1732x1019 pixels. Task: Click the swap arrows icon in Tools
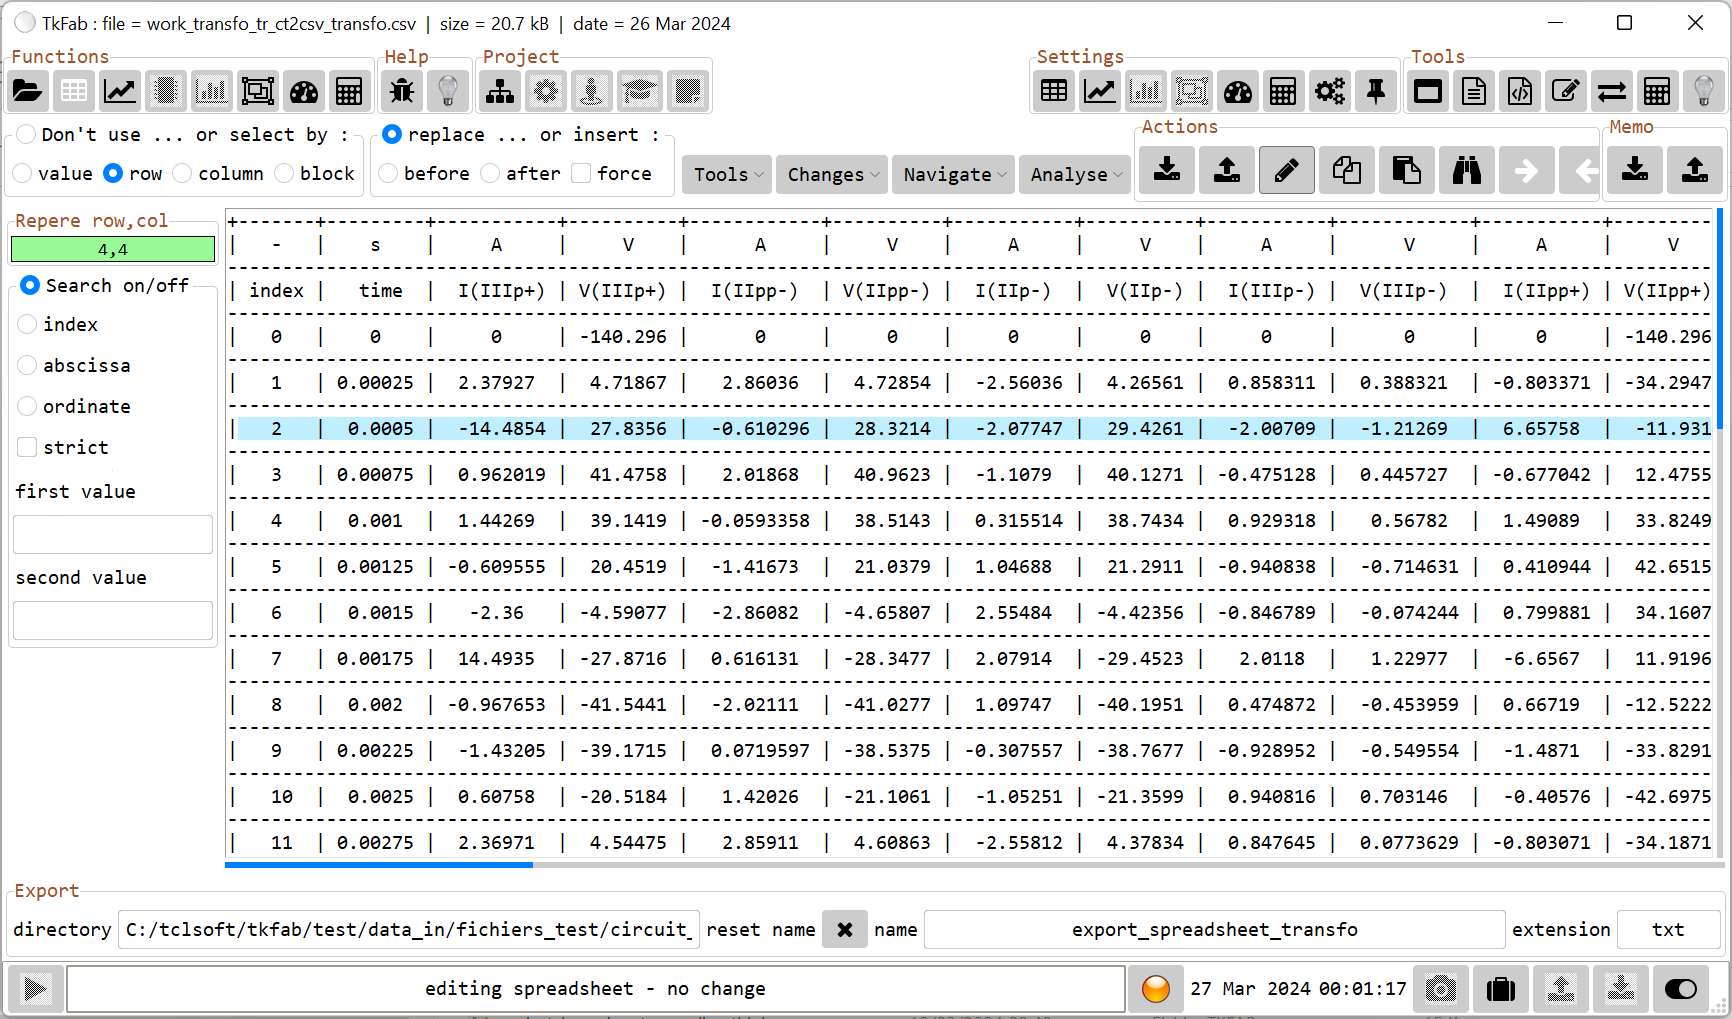(1612, 92)
